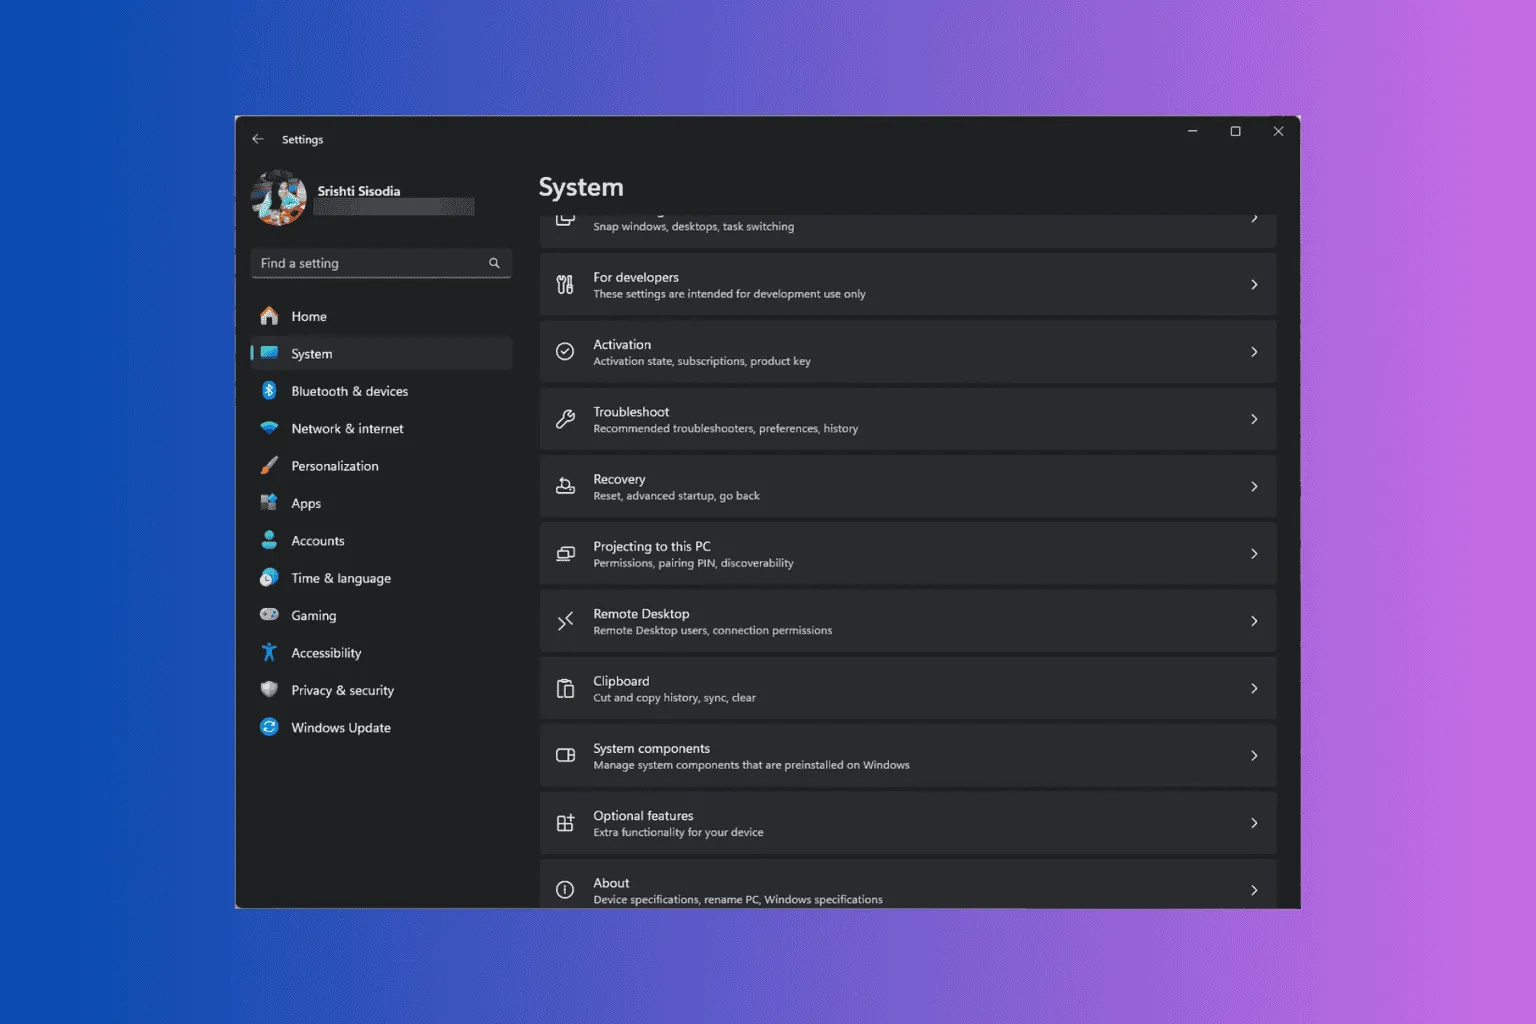Click the Optional features grid icon
The width and height of the screenshot is (1536, 1024).
click(x=565, y=823)
